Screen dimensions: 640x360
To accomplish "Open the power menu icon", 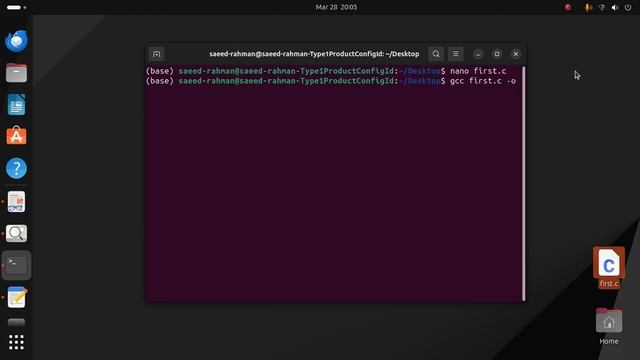I will point(628,7).
